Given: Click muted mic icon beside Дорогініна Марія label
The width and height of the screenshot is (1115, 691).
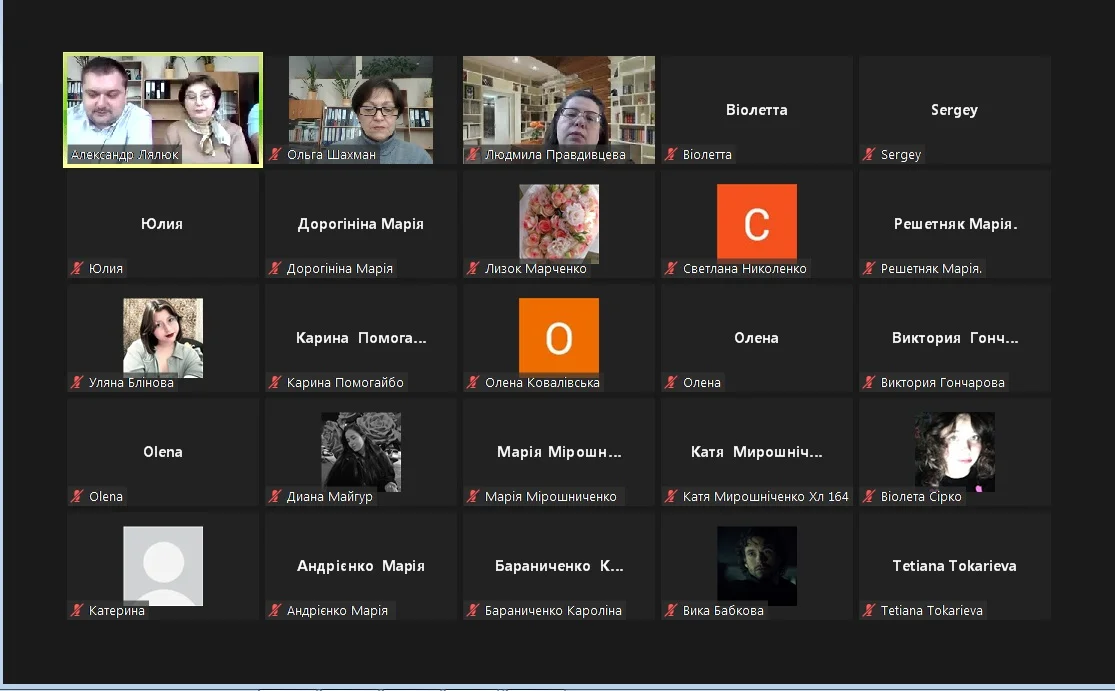Looking at the screenshot, I should (x=276, y=269).
